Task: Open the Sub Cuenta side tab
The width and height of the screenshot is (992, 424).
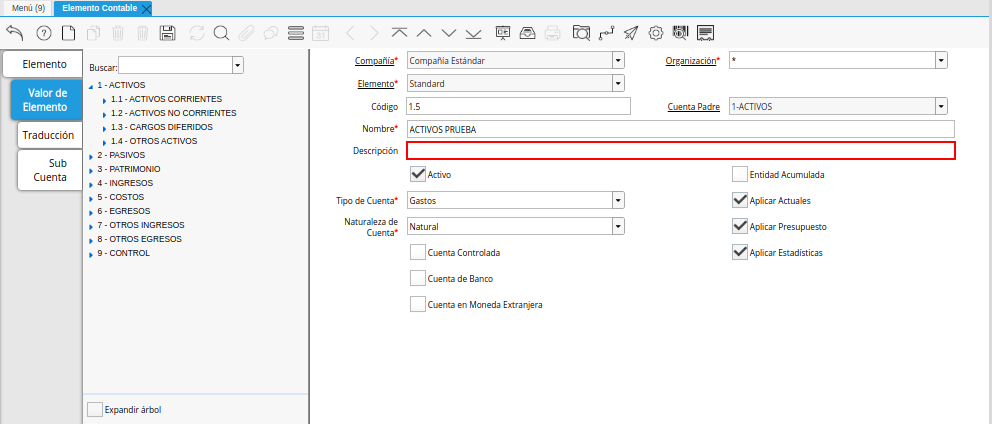Action: tap(50, 170)
